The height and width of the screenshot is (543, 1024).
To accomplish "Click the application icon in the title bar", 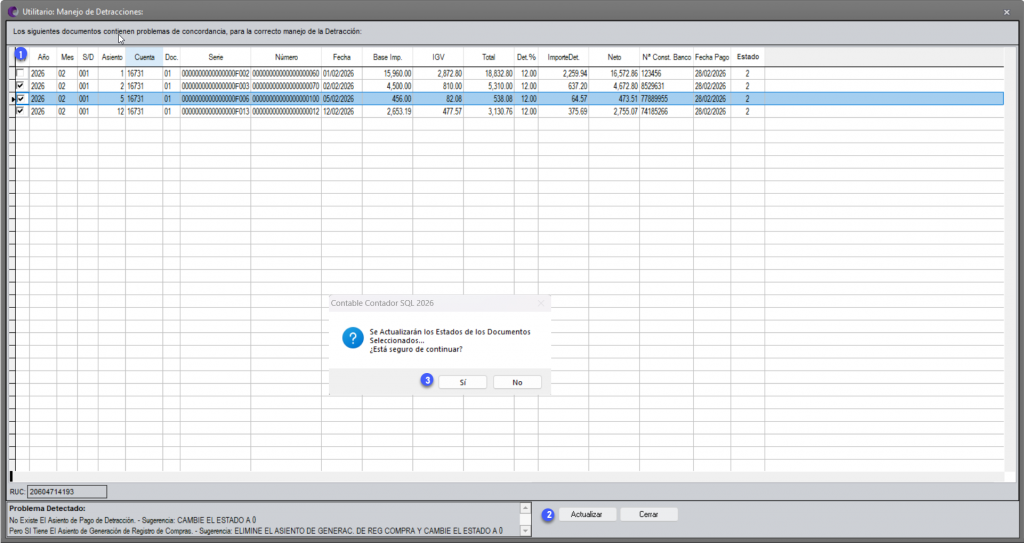I will 12,12.
